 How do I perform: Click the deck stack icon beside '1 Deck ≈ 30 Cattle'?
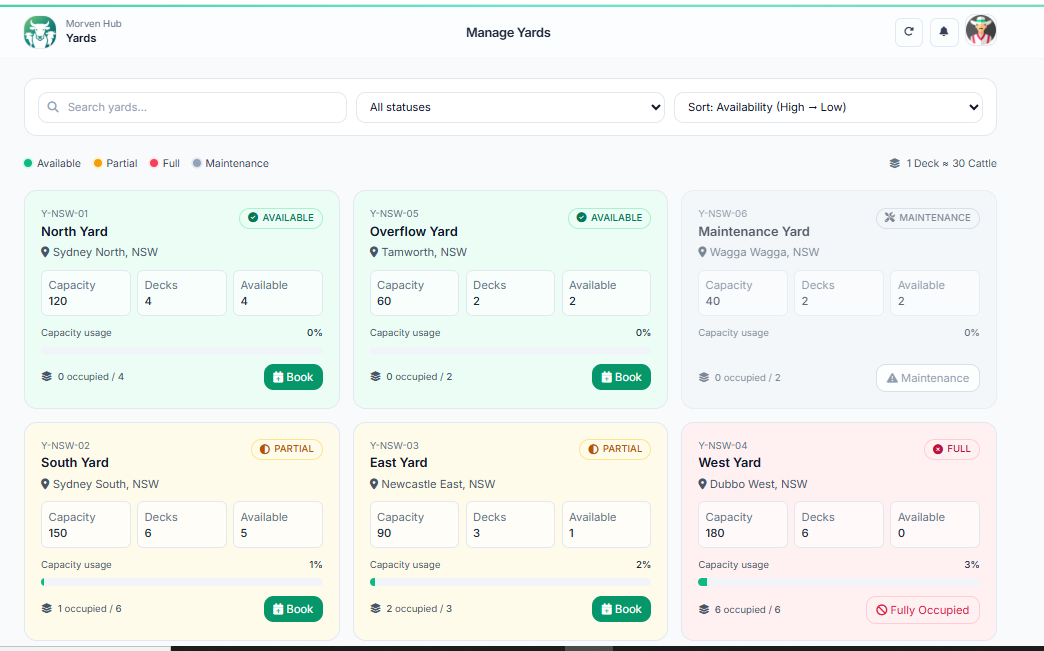click(x=895, y=163)
